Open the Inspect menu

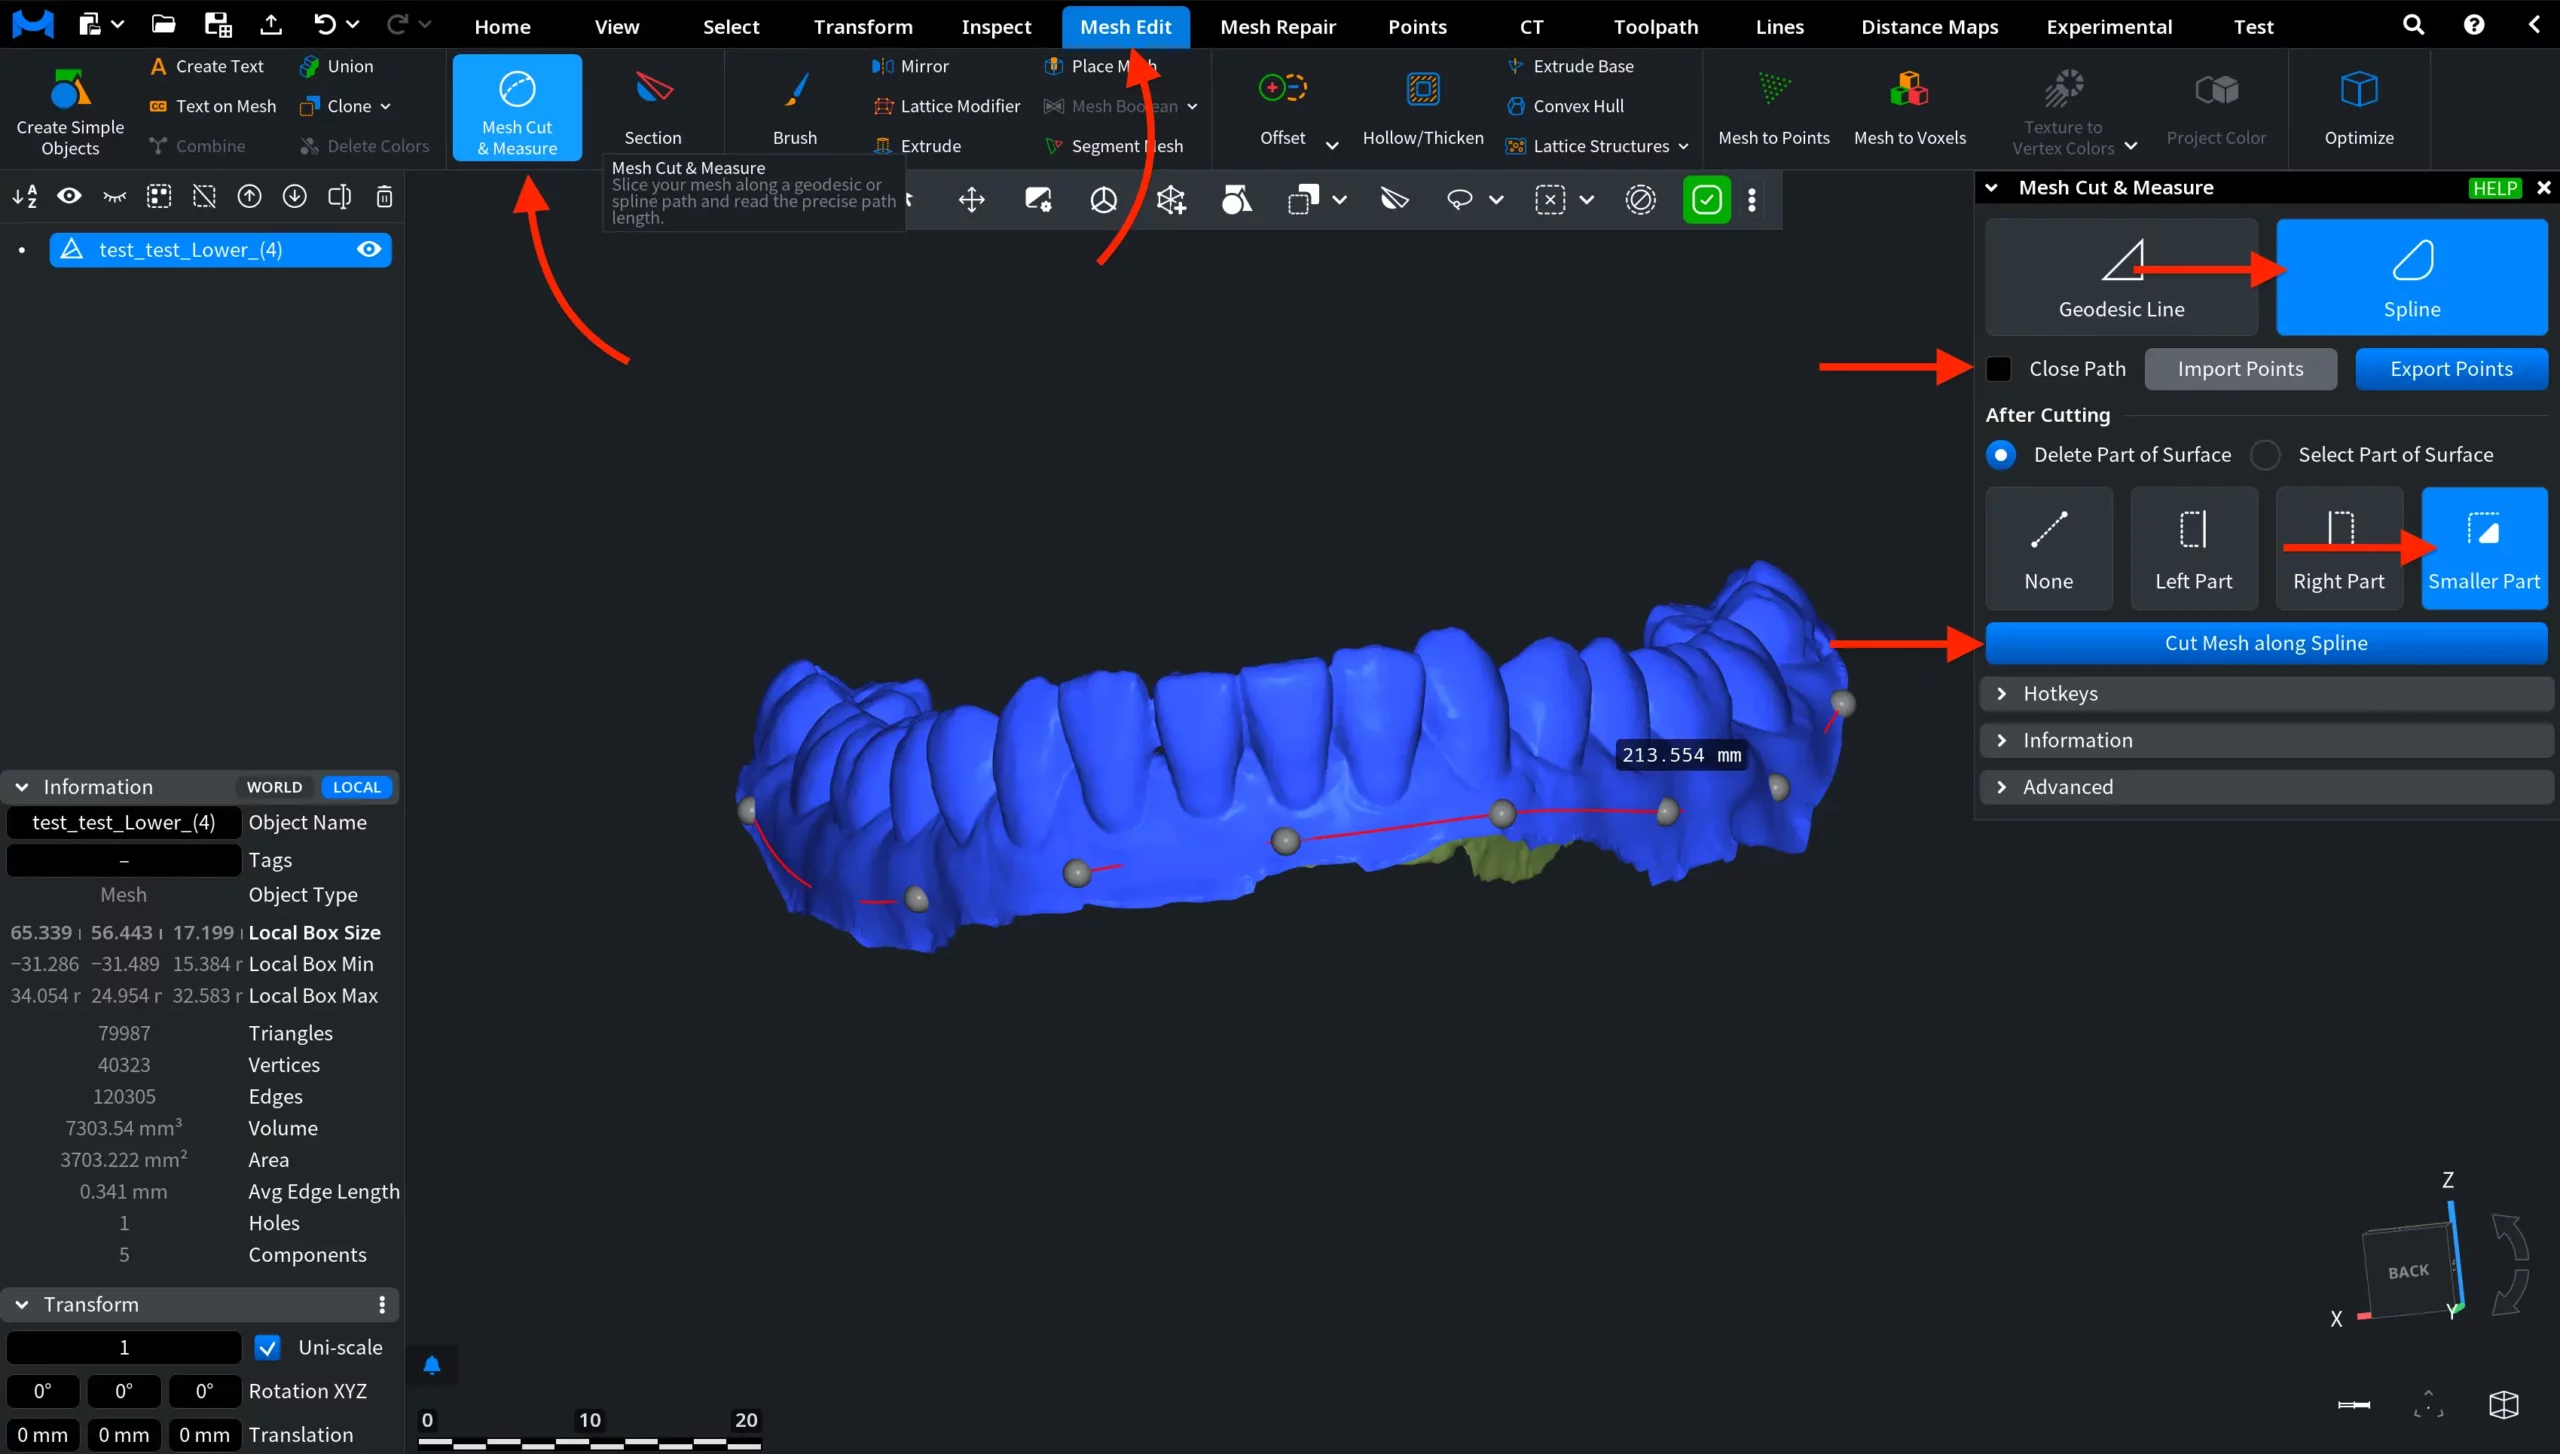(x=995, y=26)
